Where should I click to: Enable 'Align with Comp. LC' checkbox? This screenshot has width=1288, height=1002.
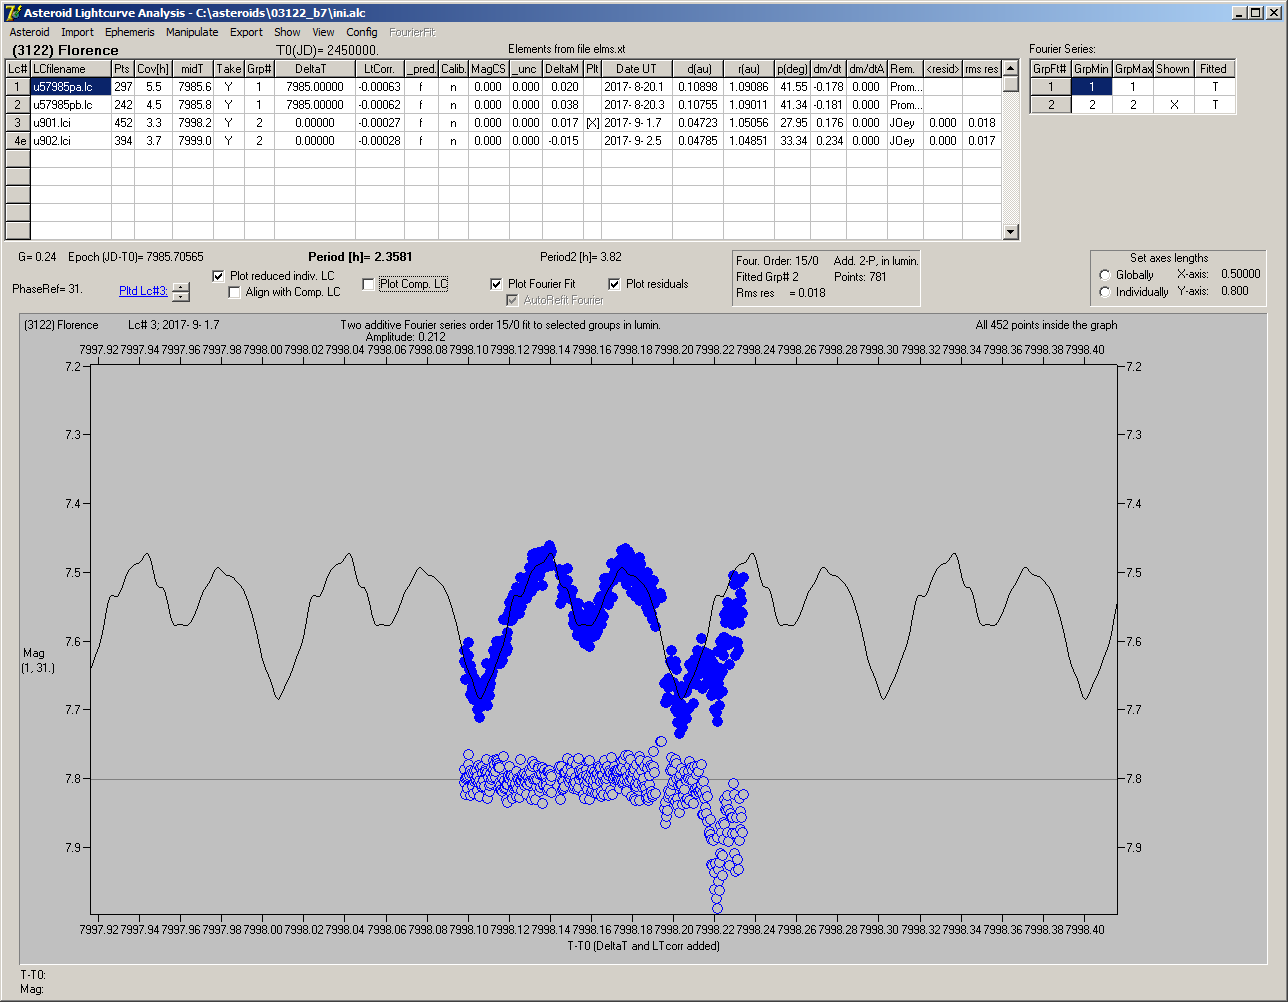[x=235, y=292]
